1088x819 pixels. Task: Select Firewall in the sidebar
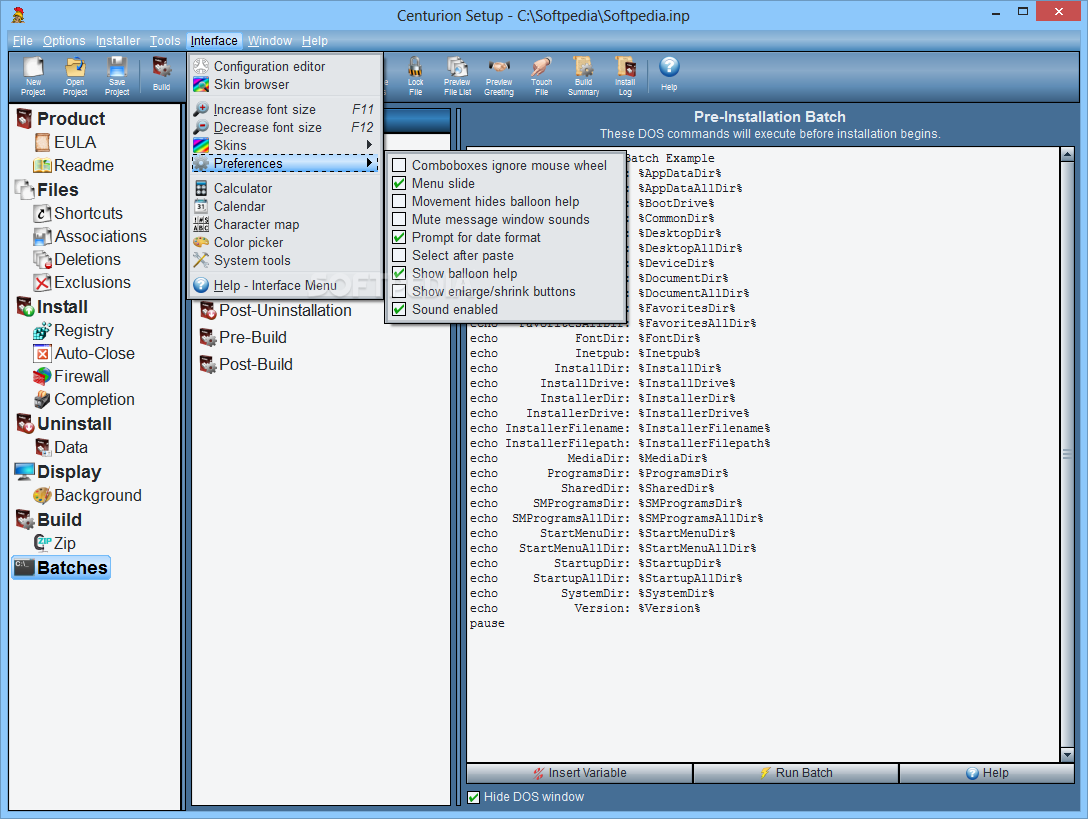(x=71, y=376)
